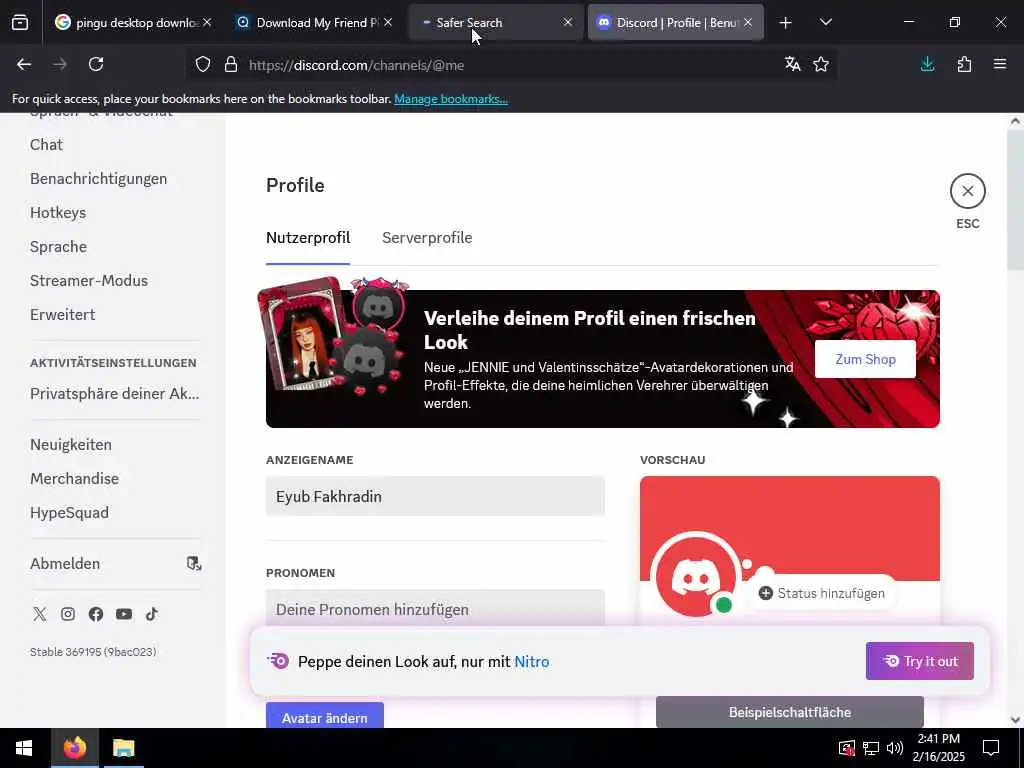The image size is (1024, 768).
Task: Click the volume icon in system tray
Action: (x=895, y=748)
